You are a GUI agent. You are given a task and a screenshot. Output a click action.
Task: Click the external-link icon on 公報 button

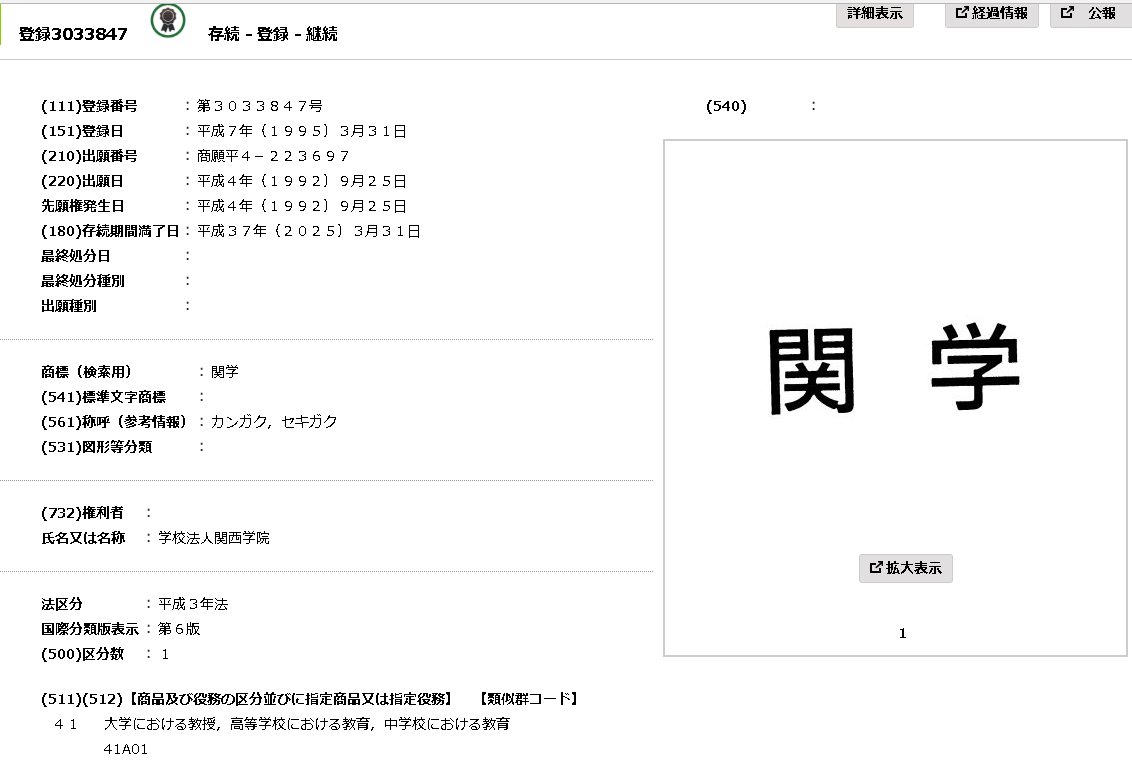coord(1066,13)
